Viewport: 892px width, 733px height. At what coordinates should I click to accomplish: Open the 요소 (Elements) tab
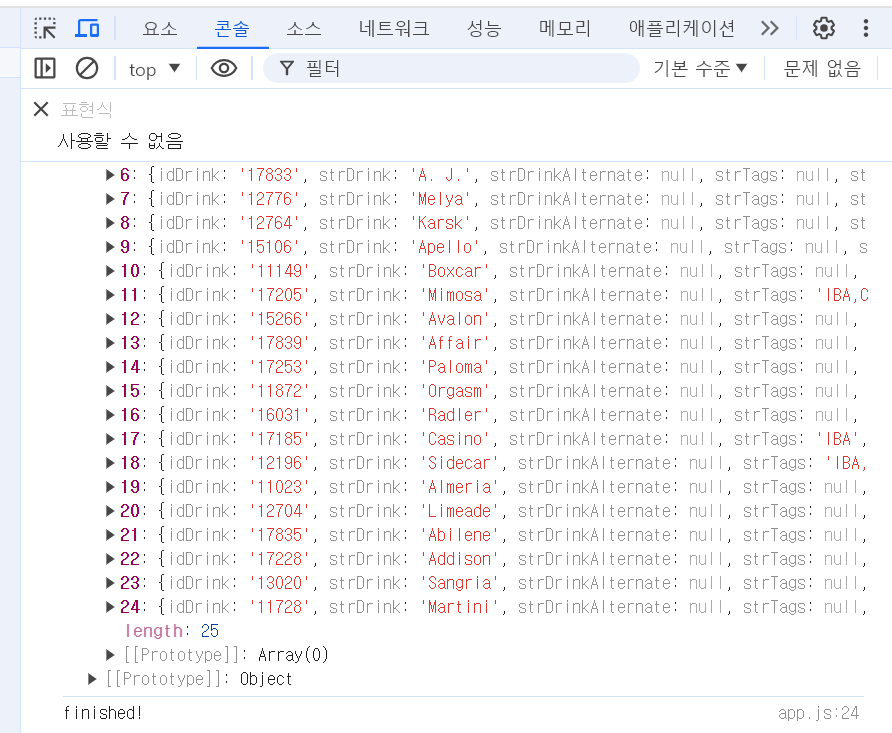[x=160, y=28]
